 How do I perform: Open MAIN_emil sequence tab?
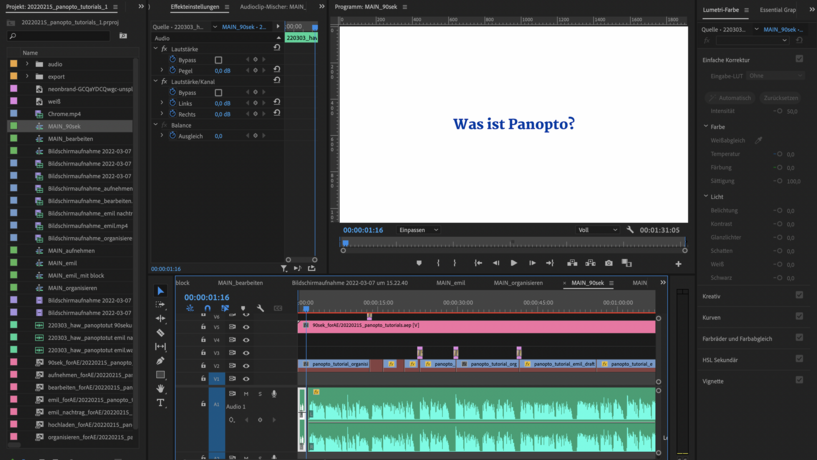(451, 283)
